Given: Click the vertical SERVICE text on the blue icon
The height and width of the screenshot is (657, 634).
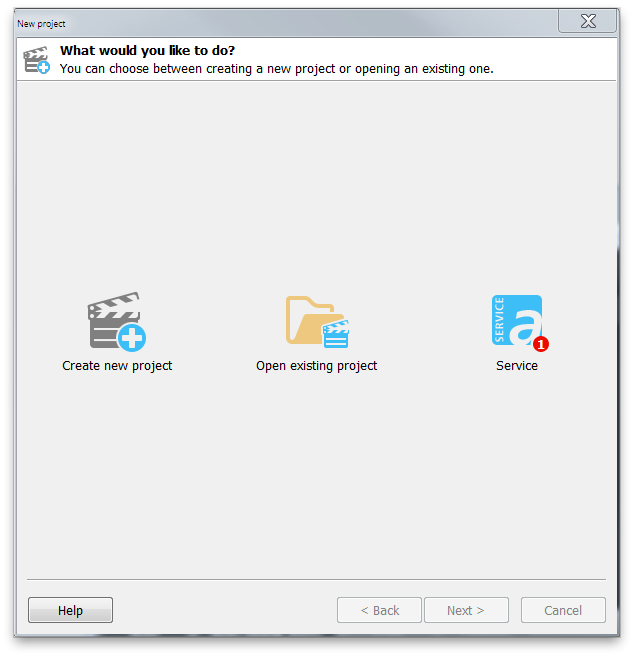Looking at the screenshot, I should (x=499, y=320).
